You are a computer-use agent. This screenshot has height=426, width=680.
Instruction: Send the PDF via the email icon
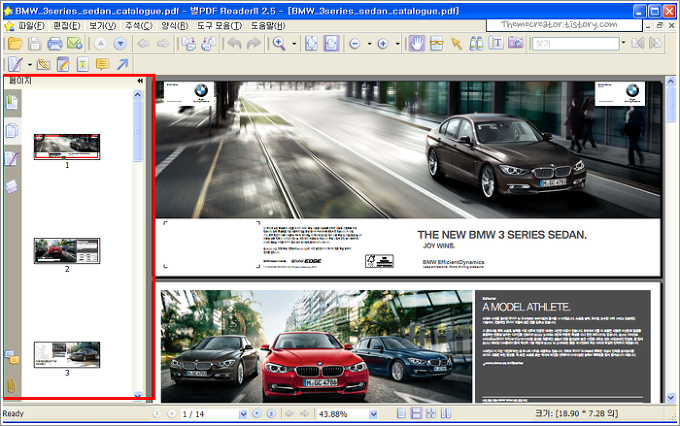tap(75, 43)
